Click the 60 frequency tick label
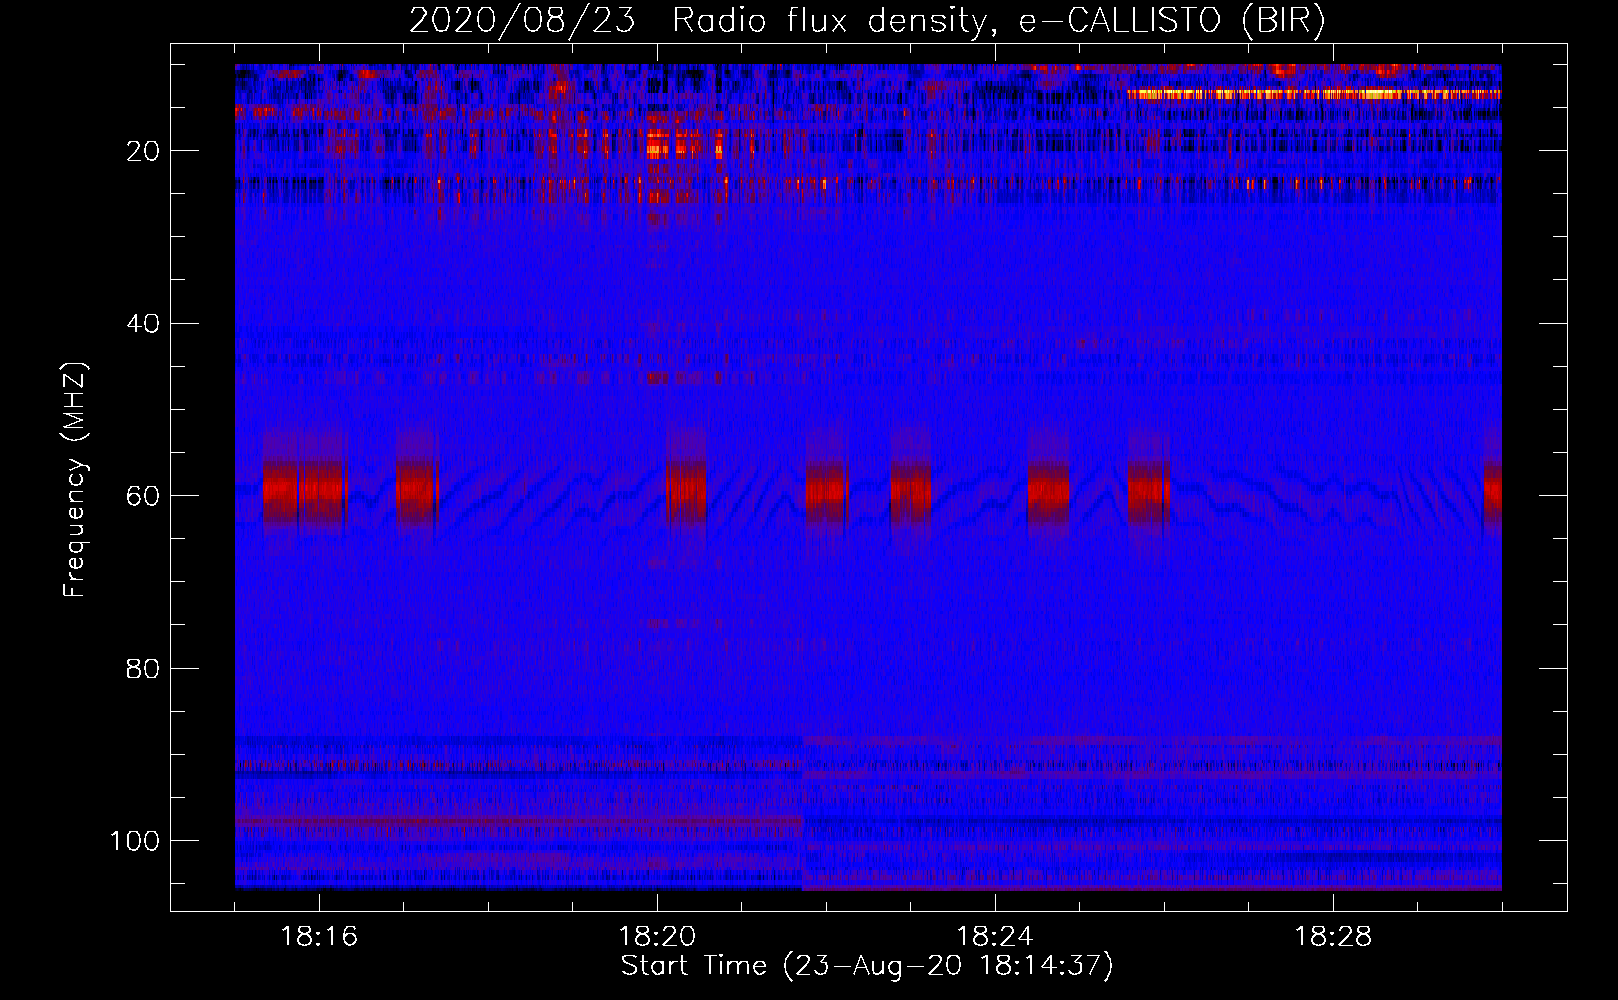Viewport: 1618px width, 1000px height. pos(143,496)
